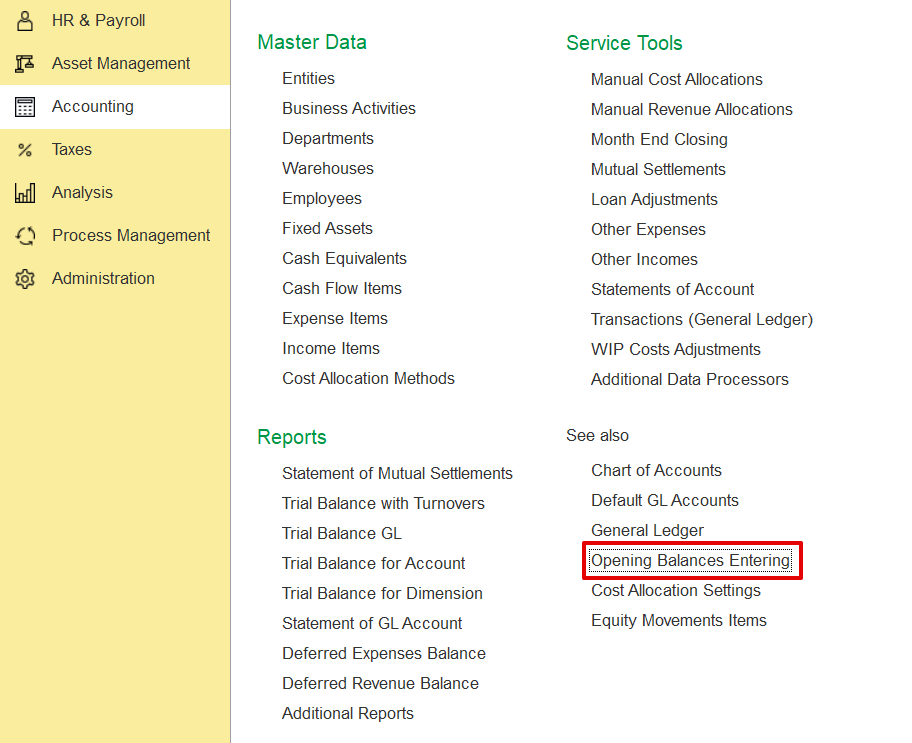This screenshot has height=743, width=912.
Task: Switch to the Analysis section
Action: [x=82, y=193]
